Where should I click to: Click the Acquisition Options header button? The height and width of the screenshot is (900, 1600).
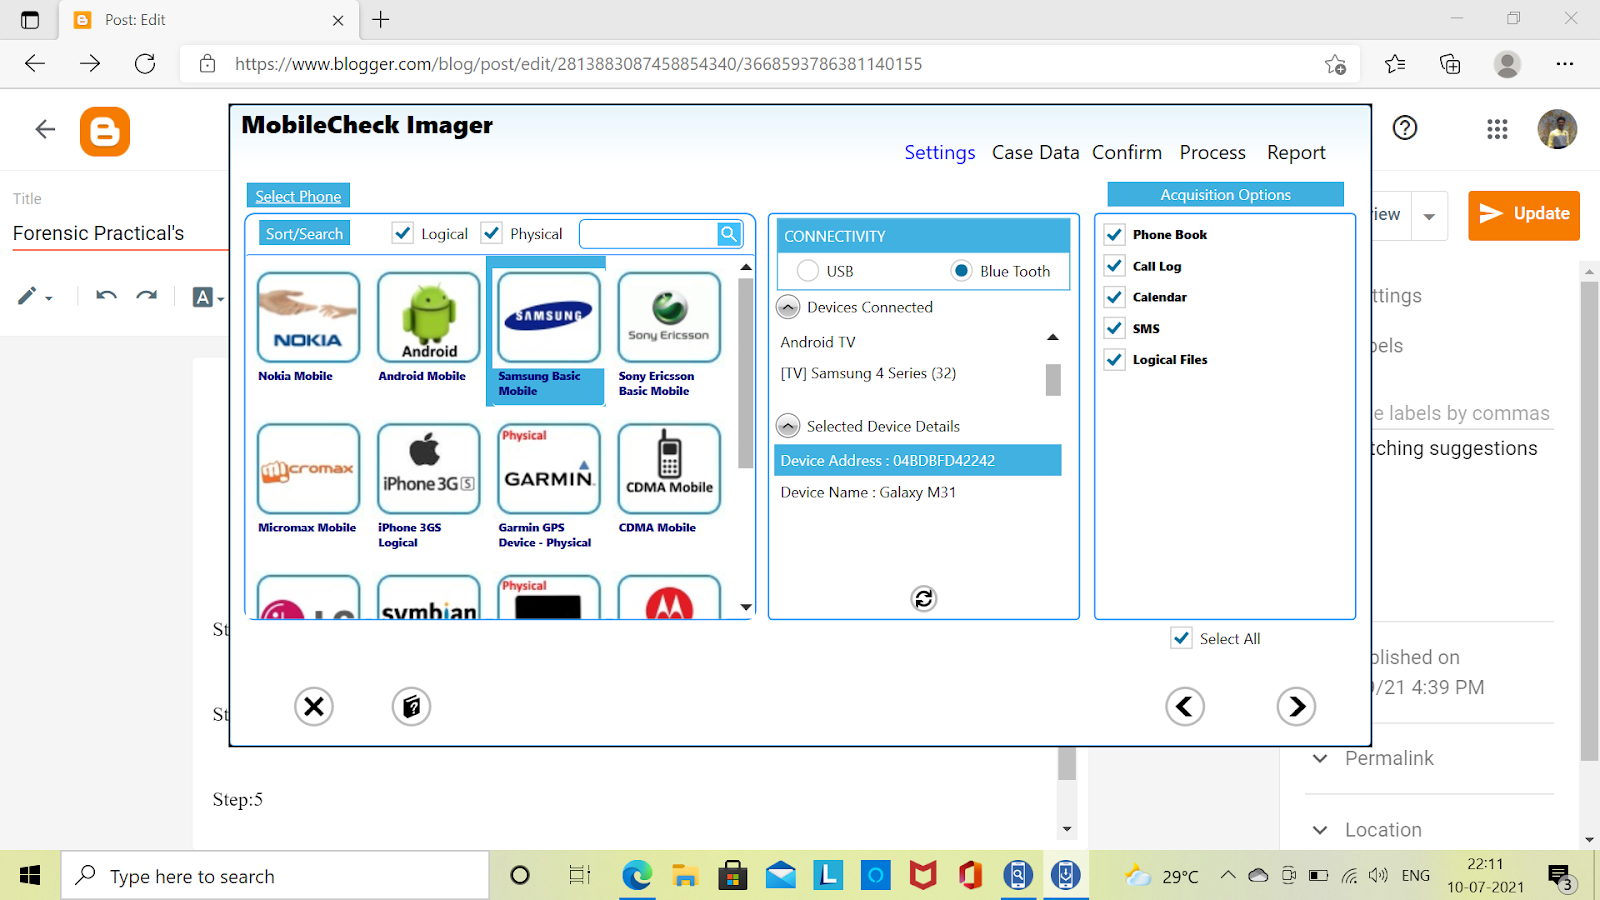click(1225, 194)
